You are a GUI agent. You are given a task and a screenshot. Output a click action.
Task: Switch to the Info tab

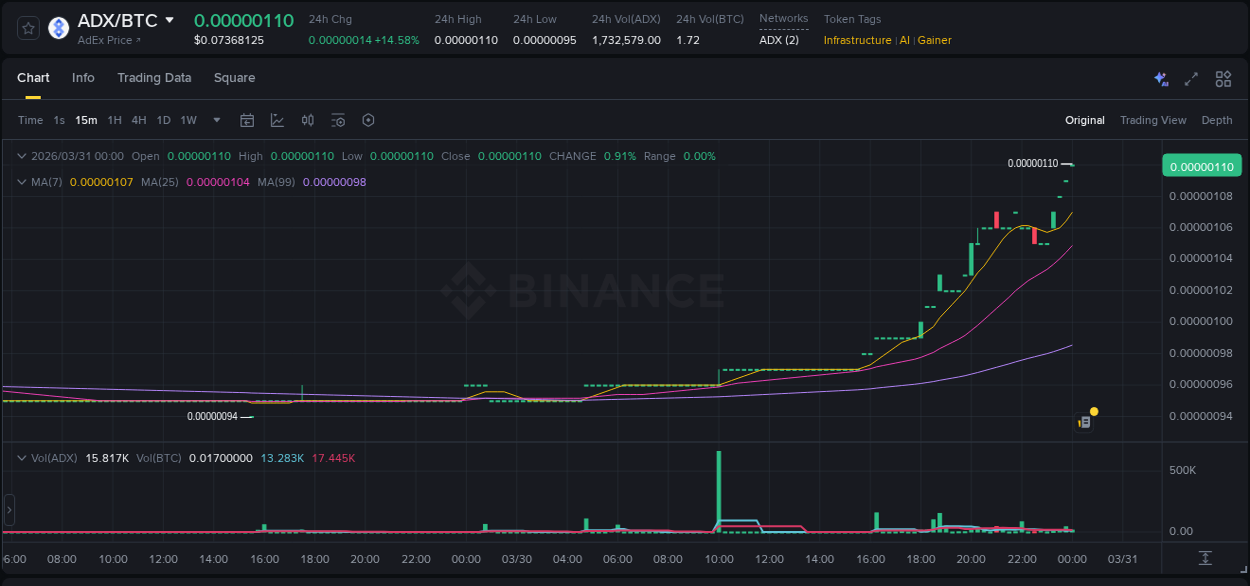coord(83,78)
